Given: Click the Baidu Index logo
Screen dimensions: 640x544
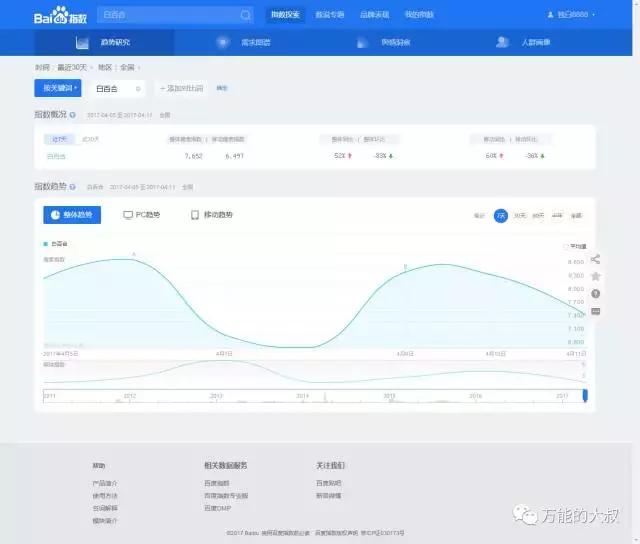Looking at the screenshot, I should 62,15.
